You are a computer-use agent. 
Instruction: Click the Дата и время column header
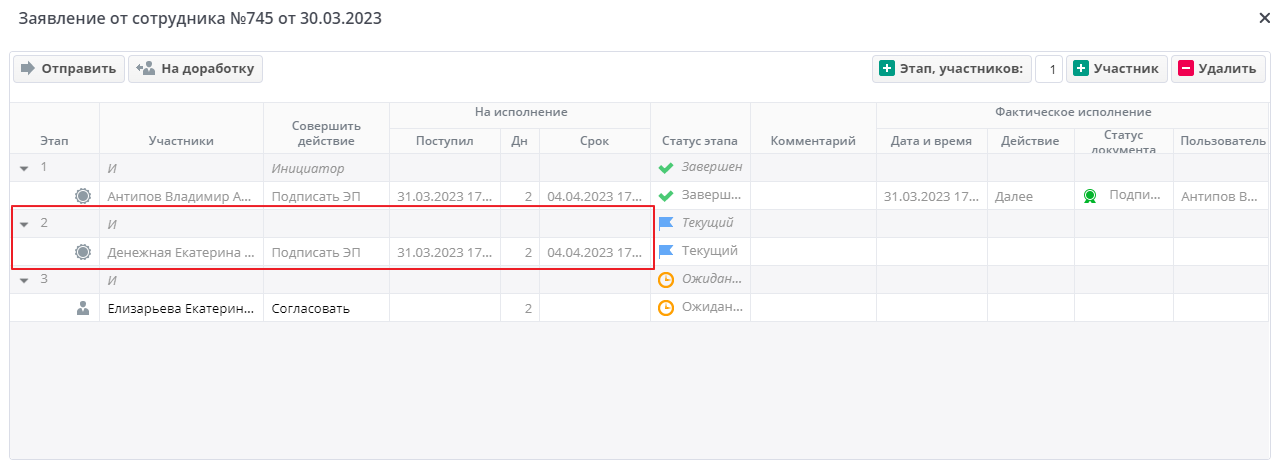(x=931, y=141)
